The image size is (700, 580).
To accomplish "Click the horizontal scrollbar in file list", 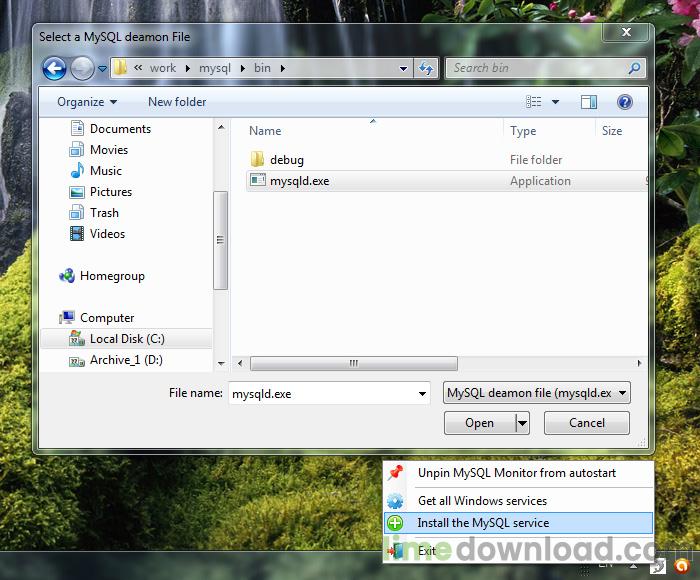I will (x=353, y=364).
